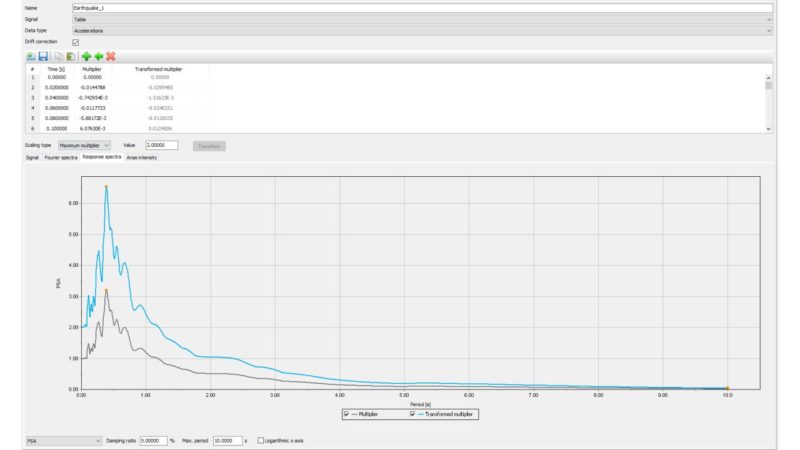Switch to the Fourier spectra tab
This screenshot has width=800, height=450.
tap(61, 157)
